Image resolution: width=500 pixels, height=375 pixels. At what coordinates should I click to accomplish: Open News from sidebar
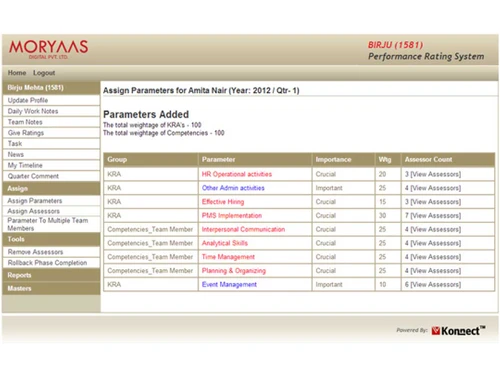[51, 155]
